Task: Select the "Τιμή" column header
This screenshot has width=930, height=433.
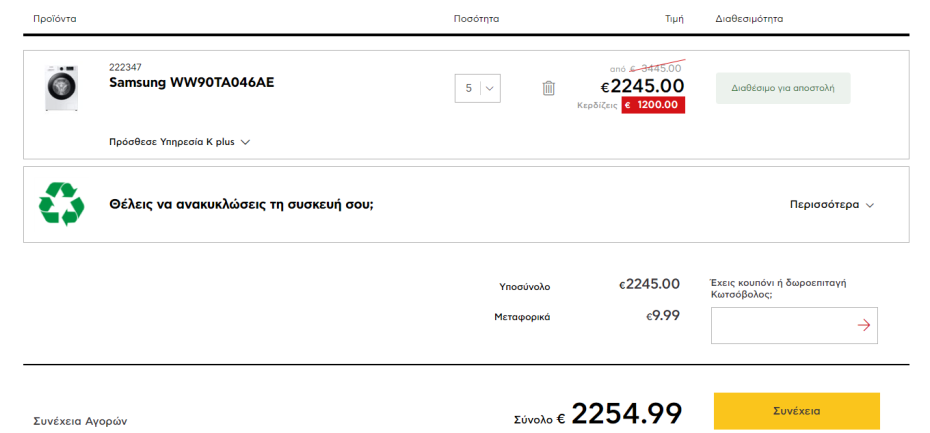Action: [x=674, y=19]
